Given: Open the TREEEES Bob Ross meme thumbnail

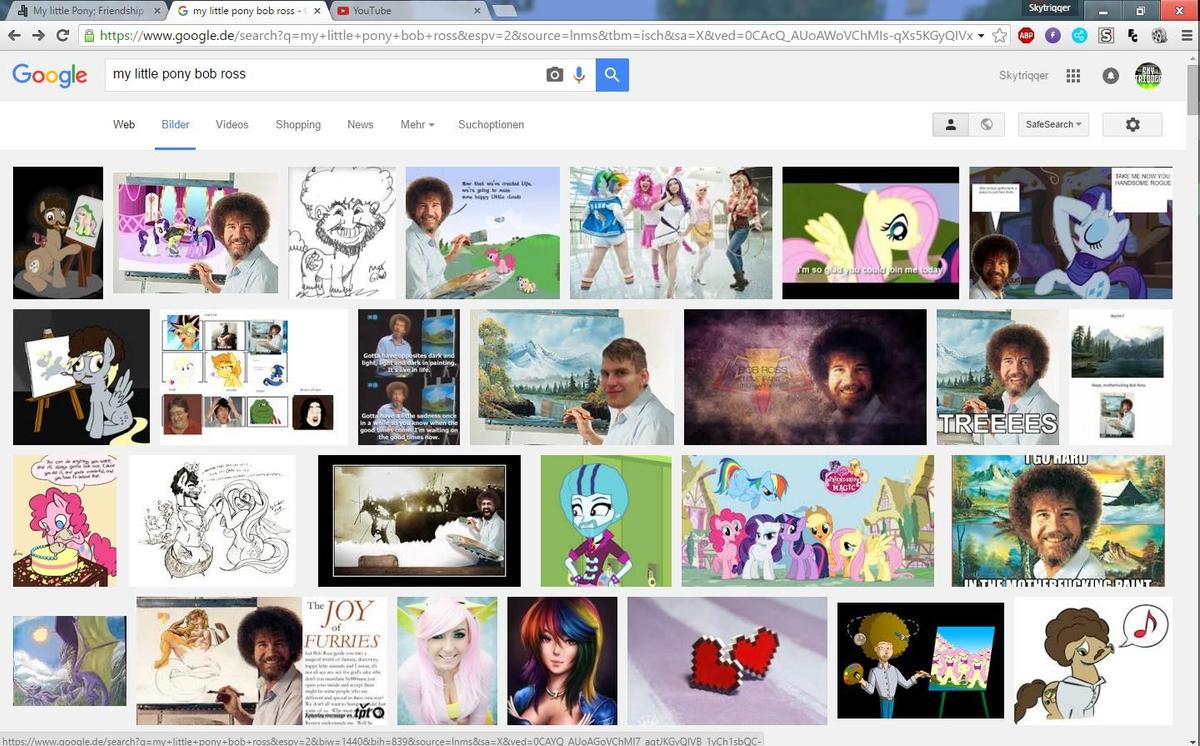Looking at the screenshot, I should [997, 377].
